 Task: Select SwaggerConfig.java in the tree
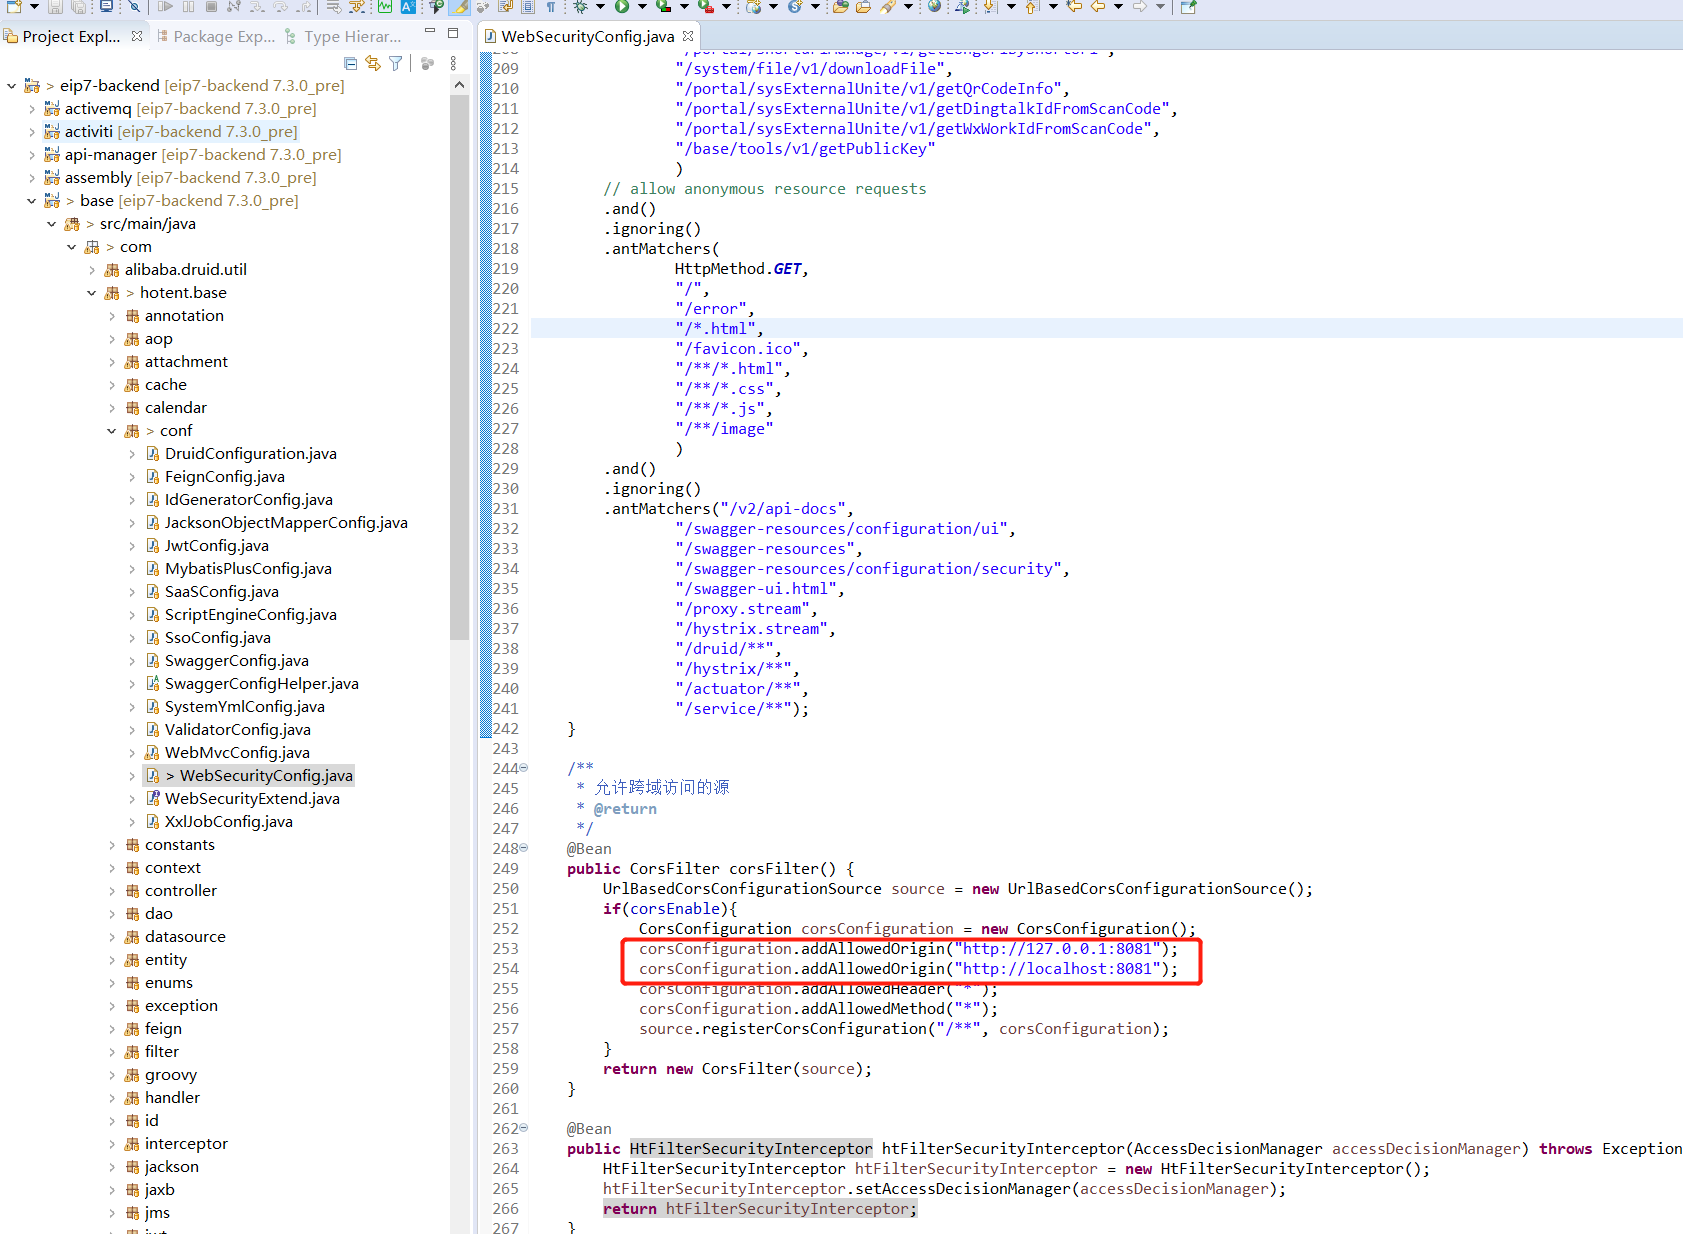tap(236, 661)
